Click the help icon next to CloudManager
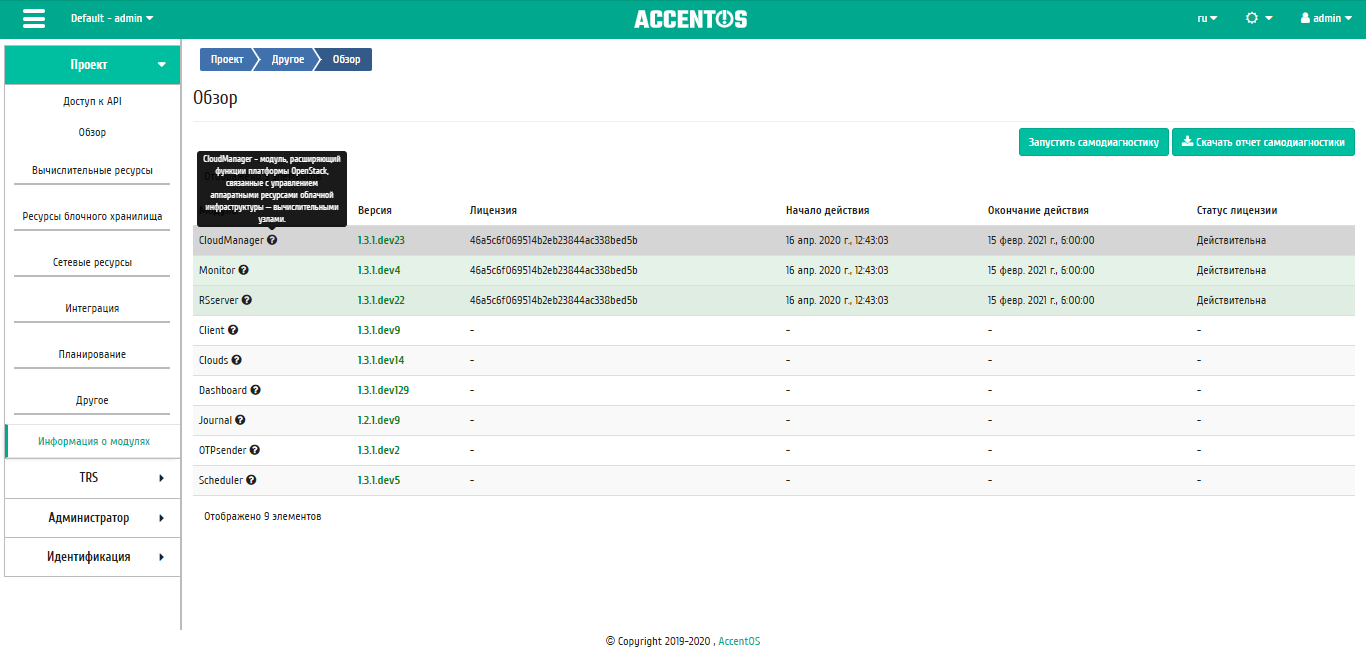 click(272, 240)
